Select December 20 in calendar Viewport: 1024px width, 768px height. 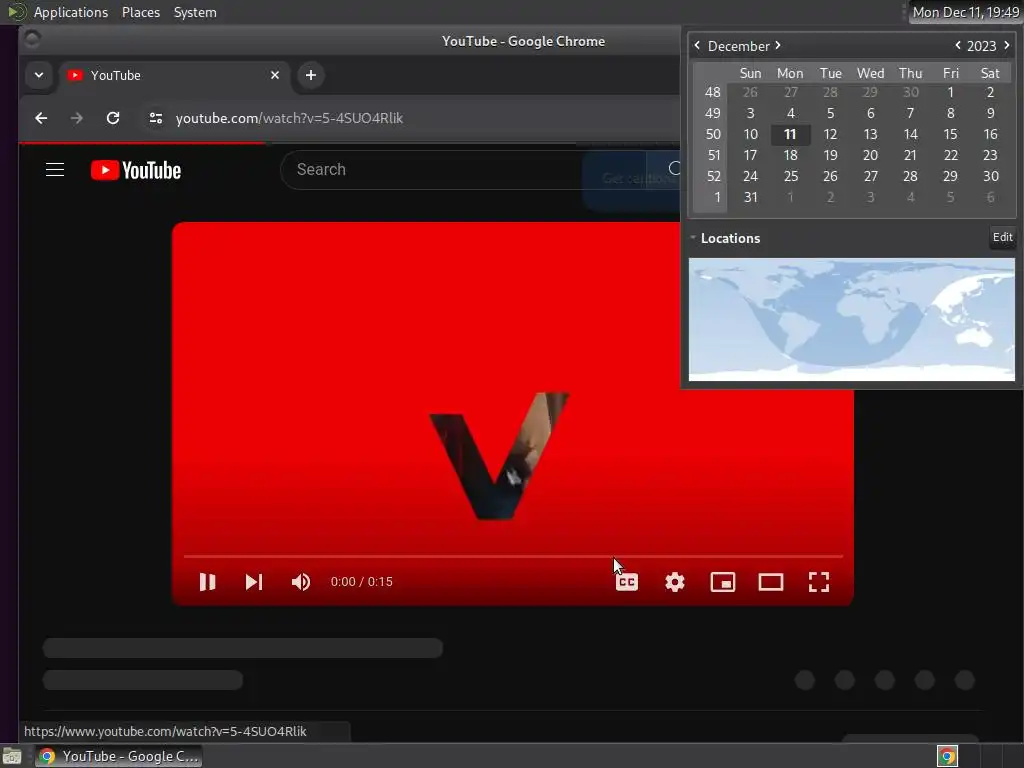[871, 155]
